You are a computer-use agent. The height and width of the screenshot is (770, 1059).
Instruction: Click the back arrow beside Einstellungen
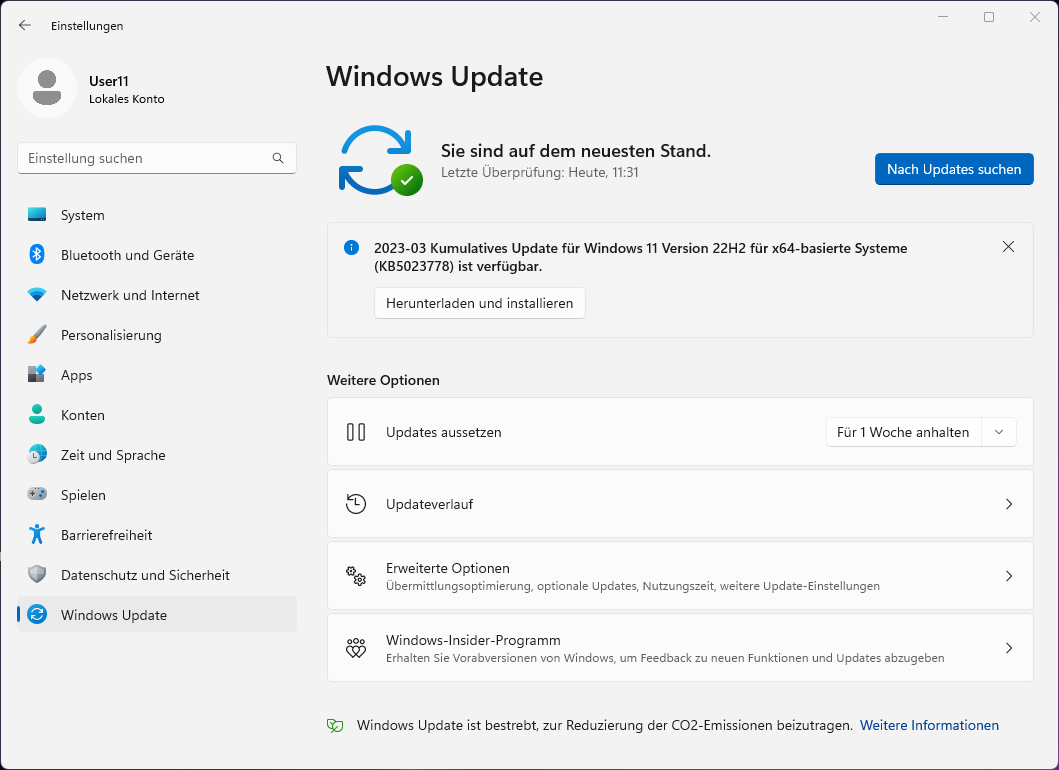25,26
